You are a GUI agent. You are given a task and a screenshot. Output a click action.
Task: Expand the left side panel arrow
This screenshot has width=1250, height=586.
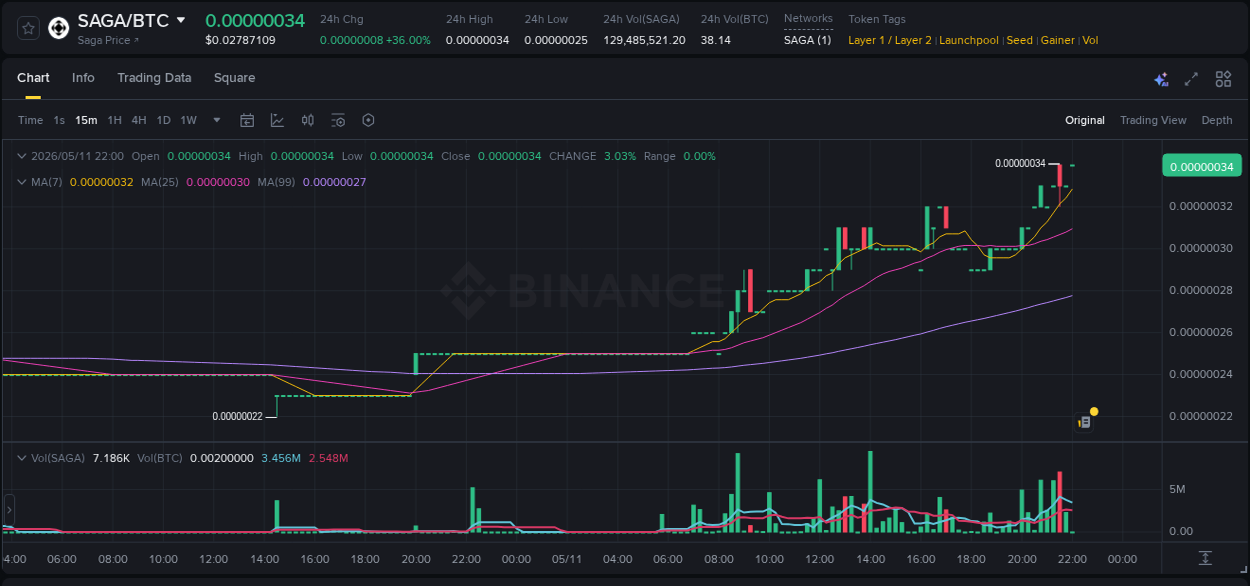[x=9, y=507]
